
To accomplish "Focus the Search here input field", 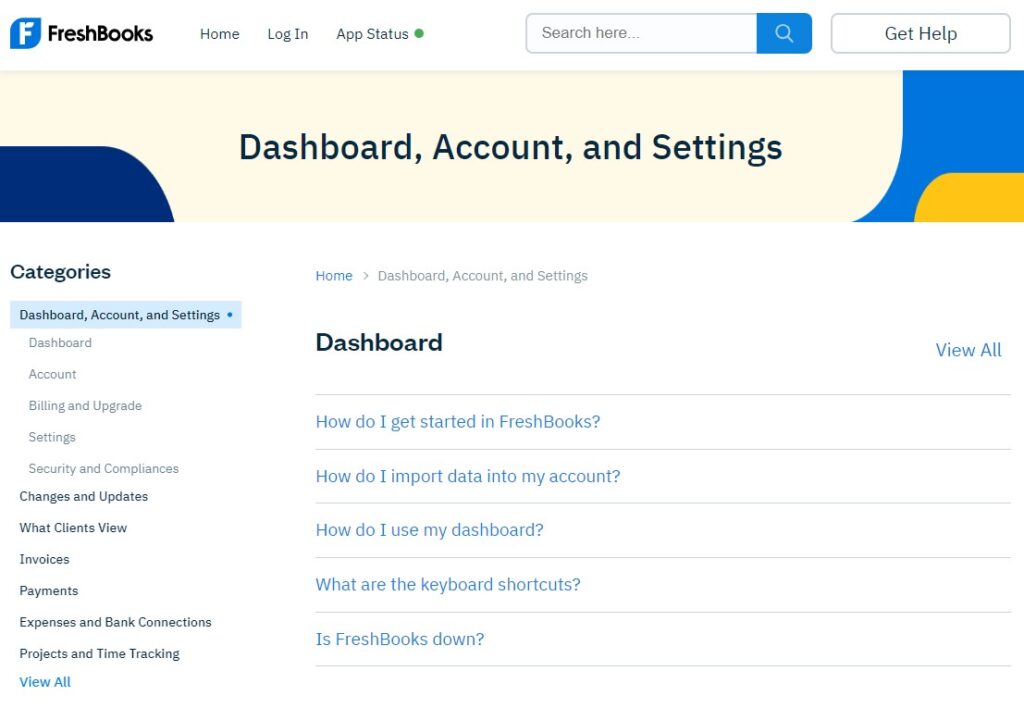I will [641, 33].
